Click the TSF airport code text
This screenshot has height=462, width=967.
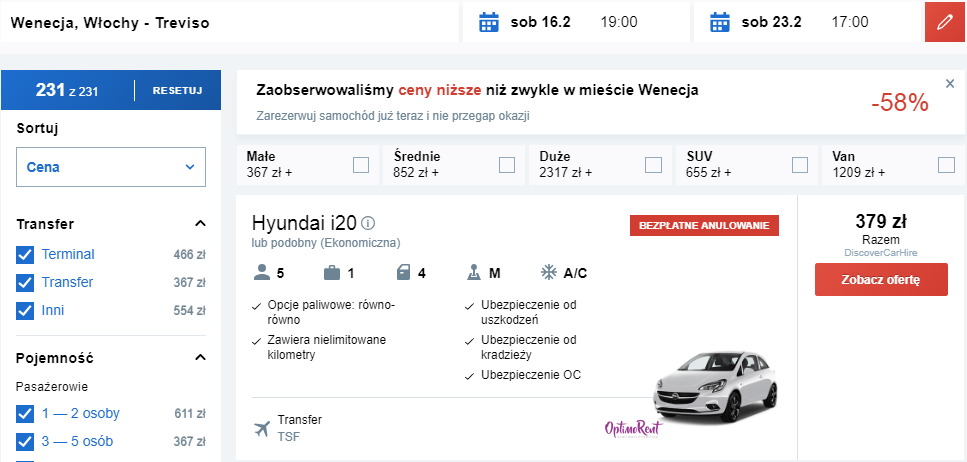point(288,437)
